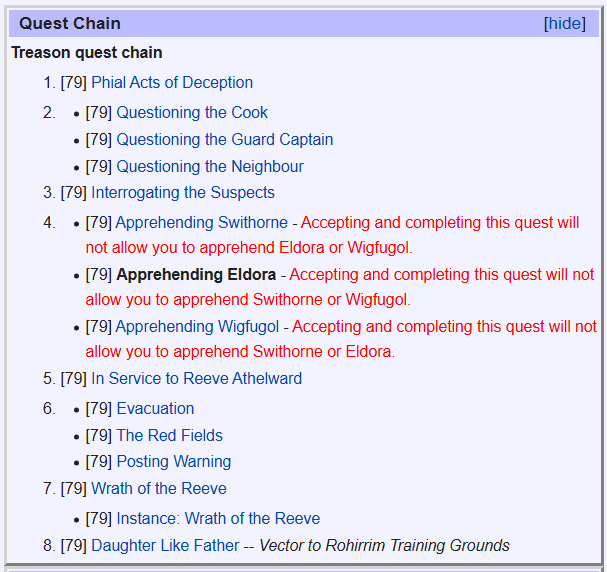
Task: Go to Questioning the Guard Captain
Action: tap(225, 139)
